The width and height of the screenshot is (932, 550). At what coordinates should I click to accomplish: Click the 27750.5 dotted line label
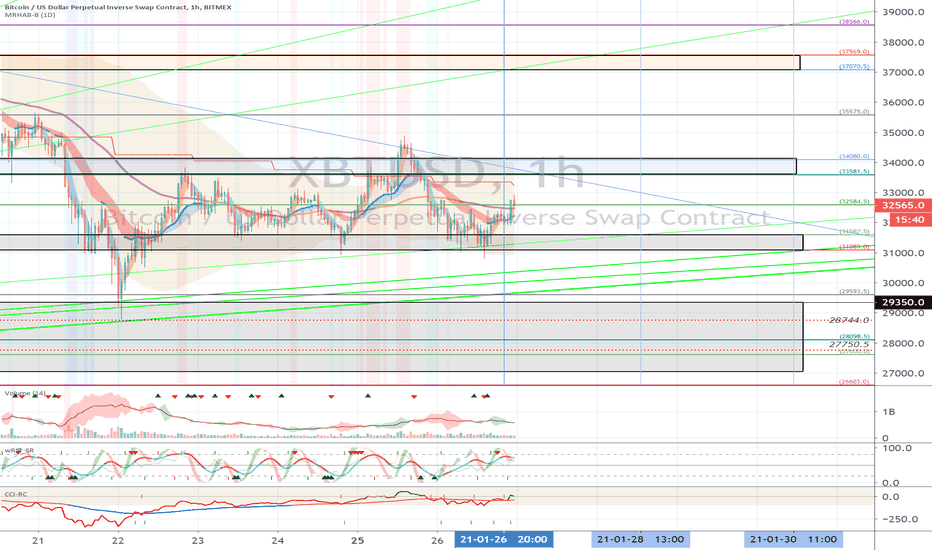pyautogui.click(x=849, y=344)
